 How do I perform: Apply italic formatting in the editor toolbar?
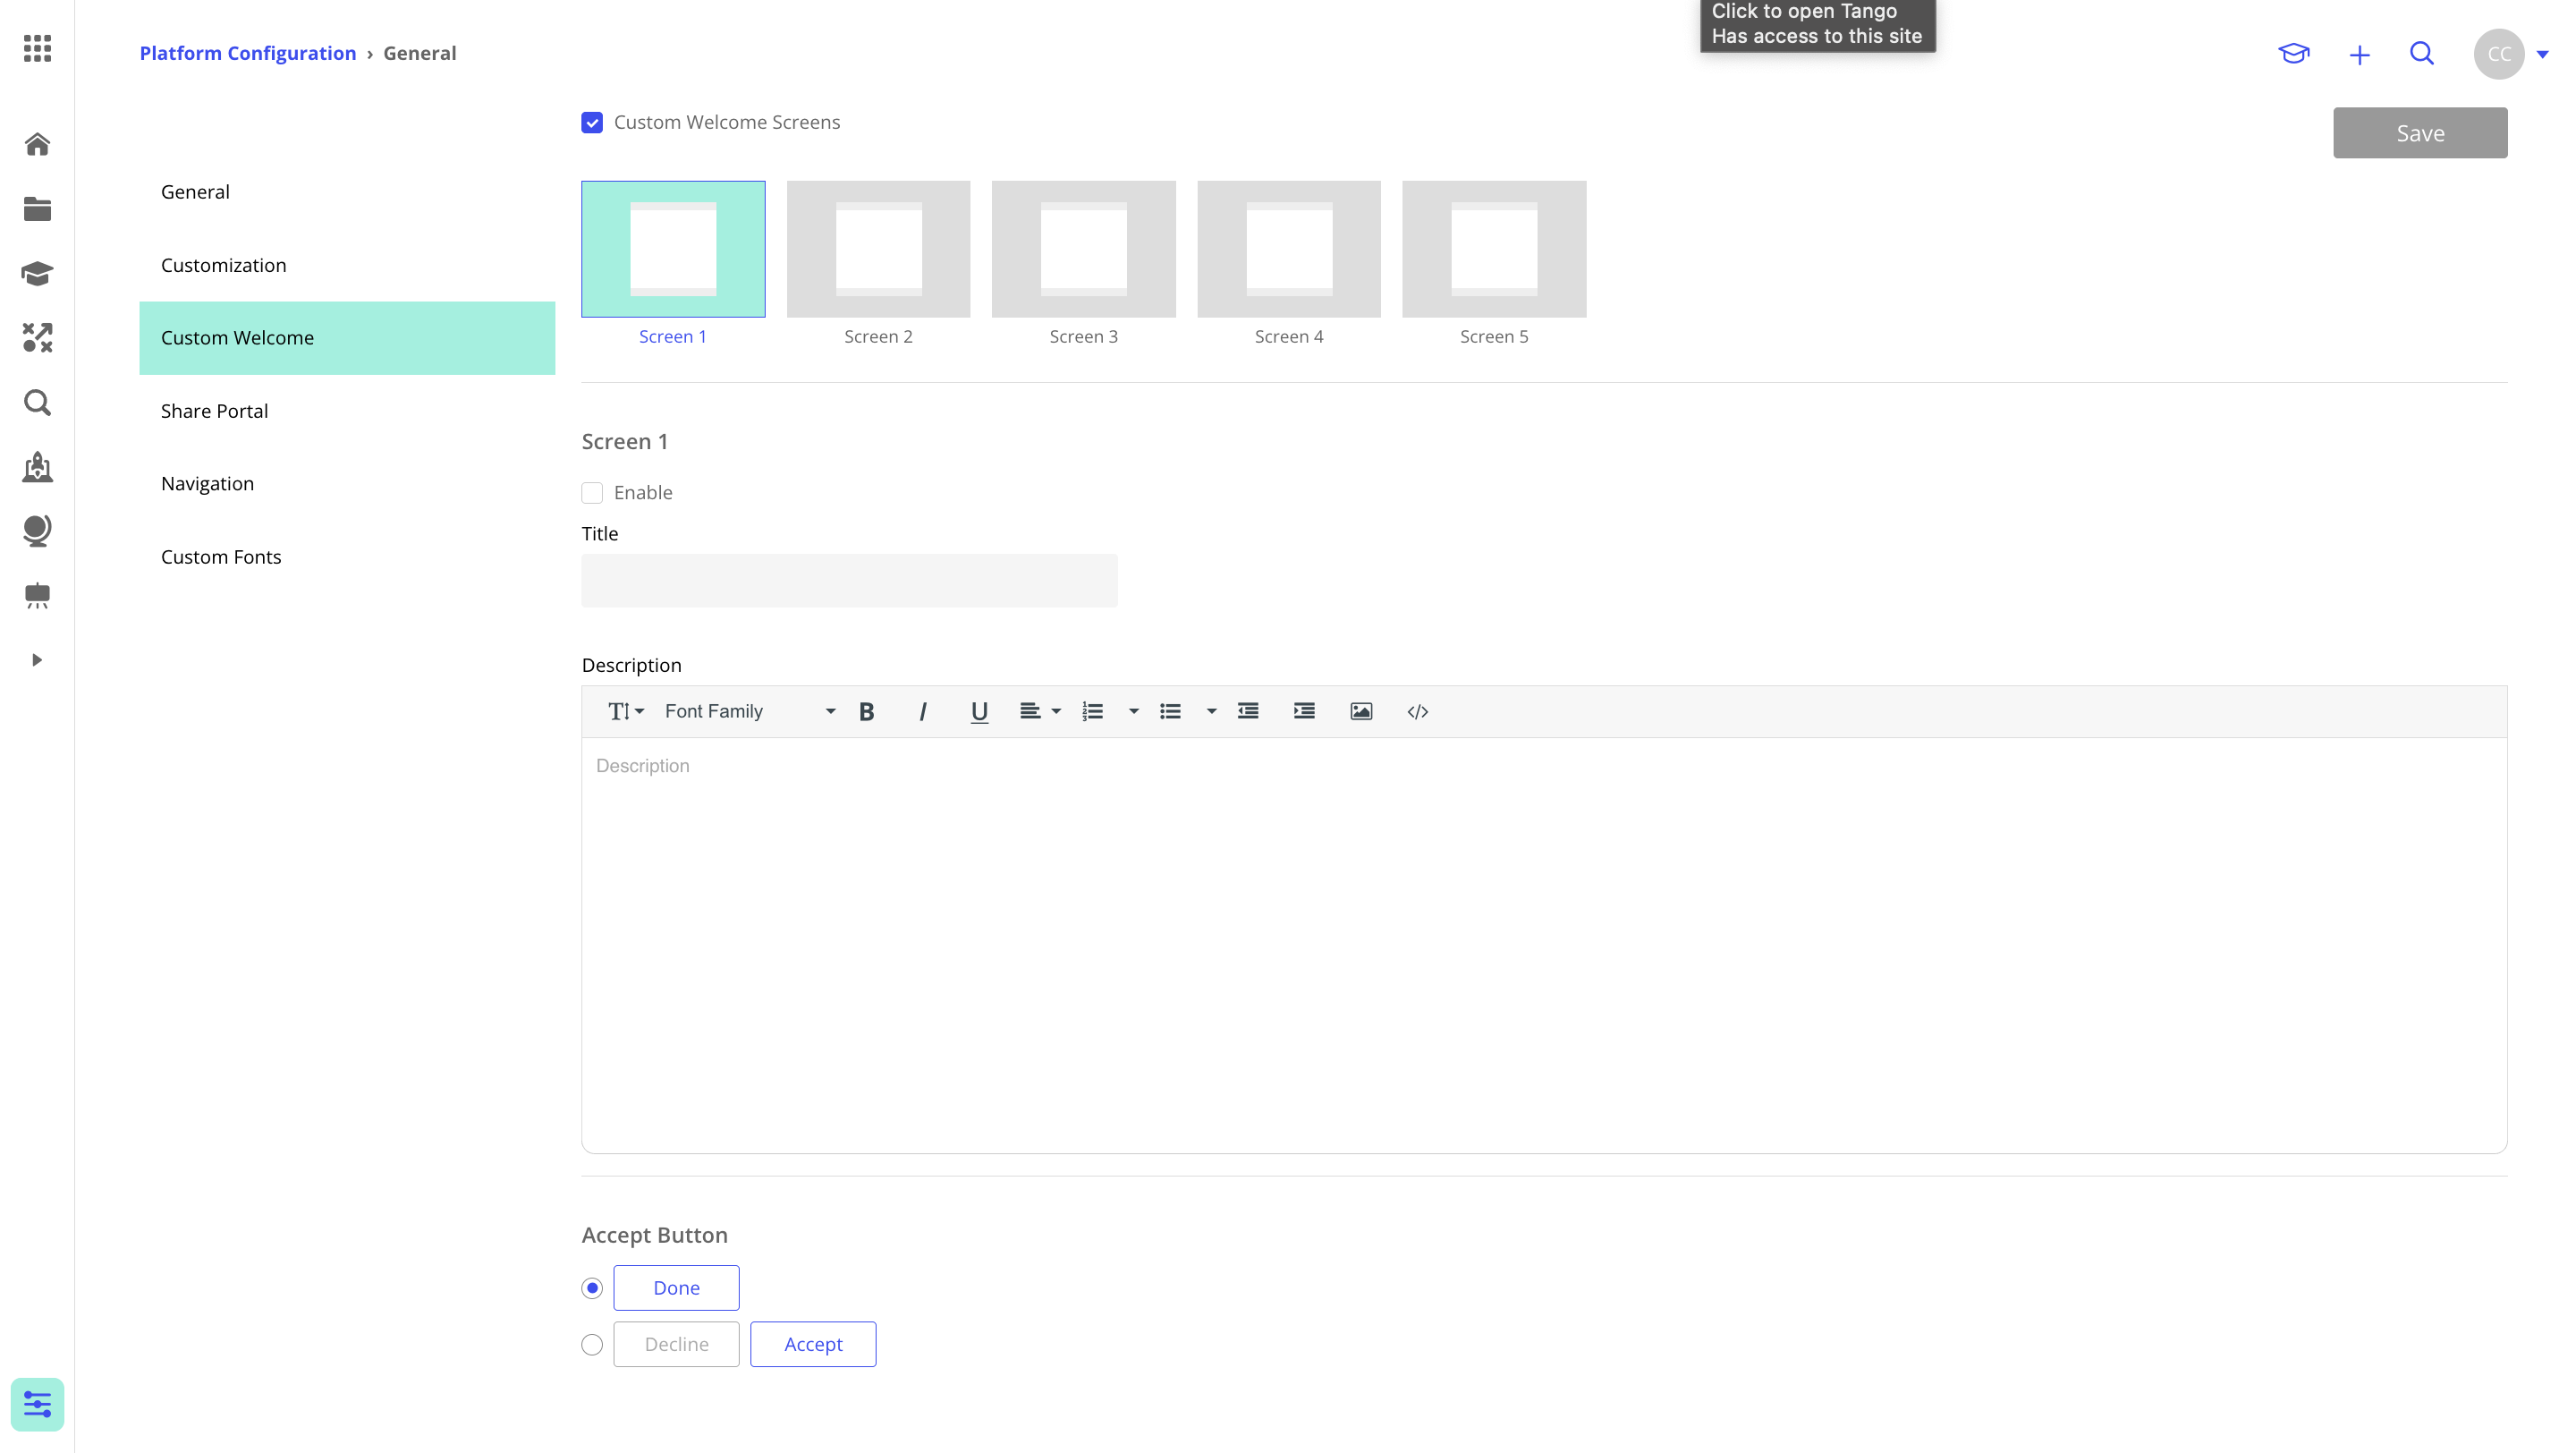[x=922, y=711]
